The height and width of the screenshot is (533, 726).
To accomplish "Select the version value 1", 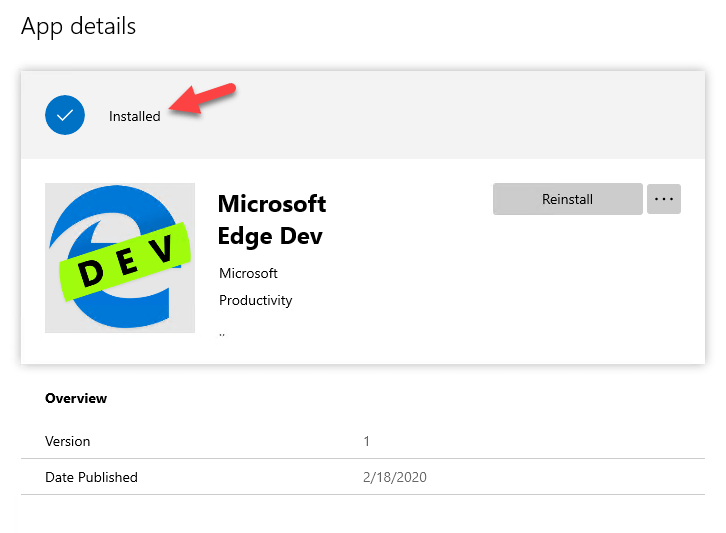I will pos(366,441).
